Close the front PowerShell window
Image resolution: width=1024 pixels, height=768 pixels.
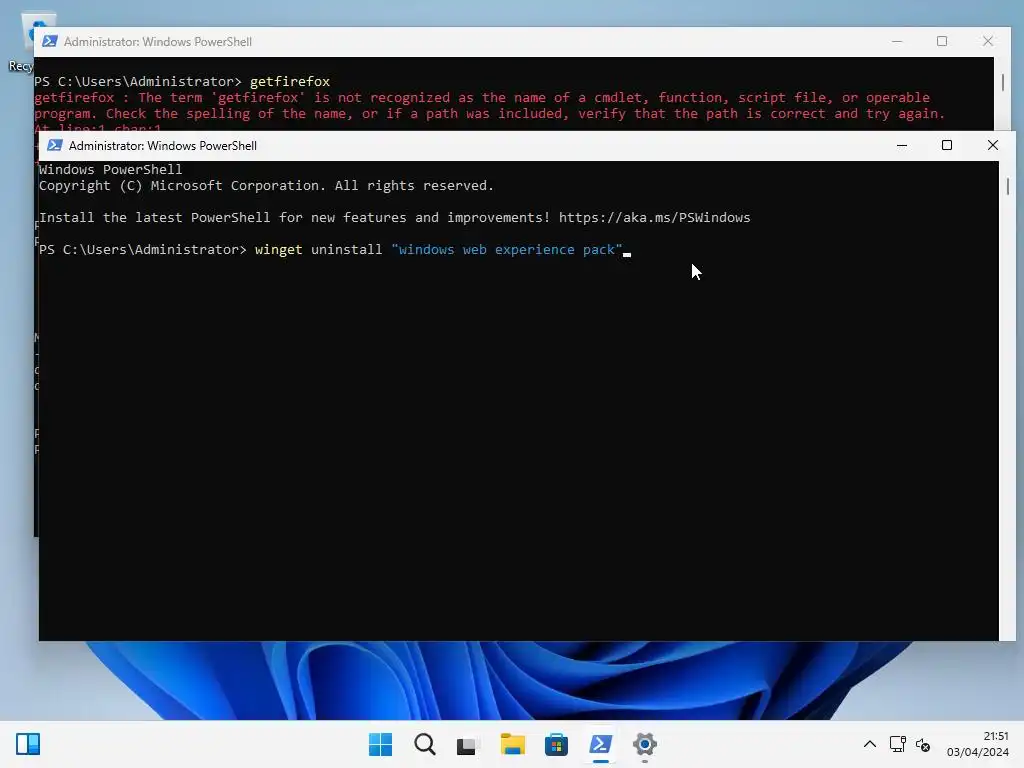tap(993, 145)
